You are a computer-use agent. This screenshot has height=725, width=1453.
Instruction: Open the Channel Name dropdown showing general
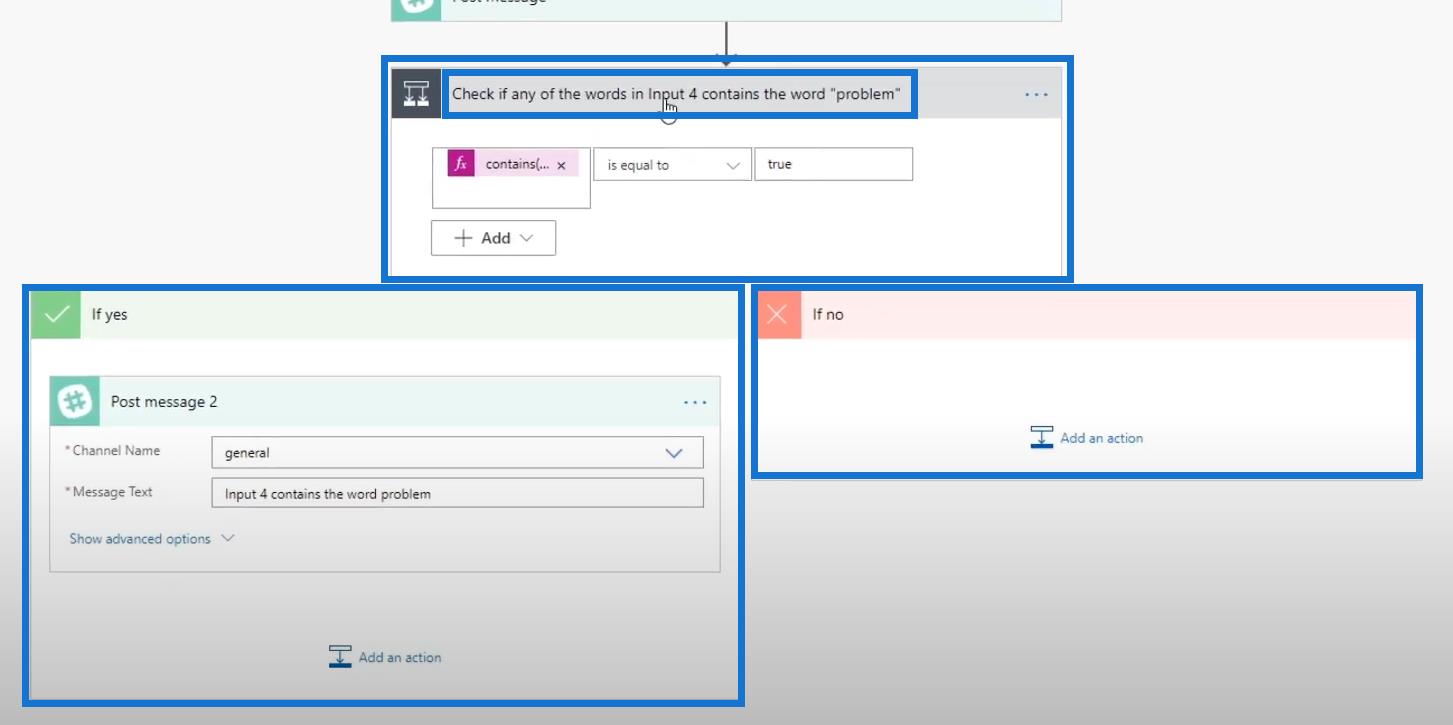pos(457,452)
